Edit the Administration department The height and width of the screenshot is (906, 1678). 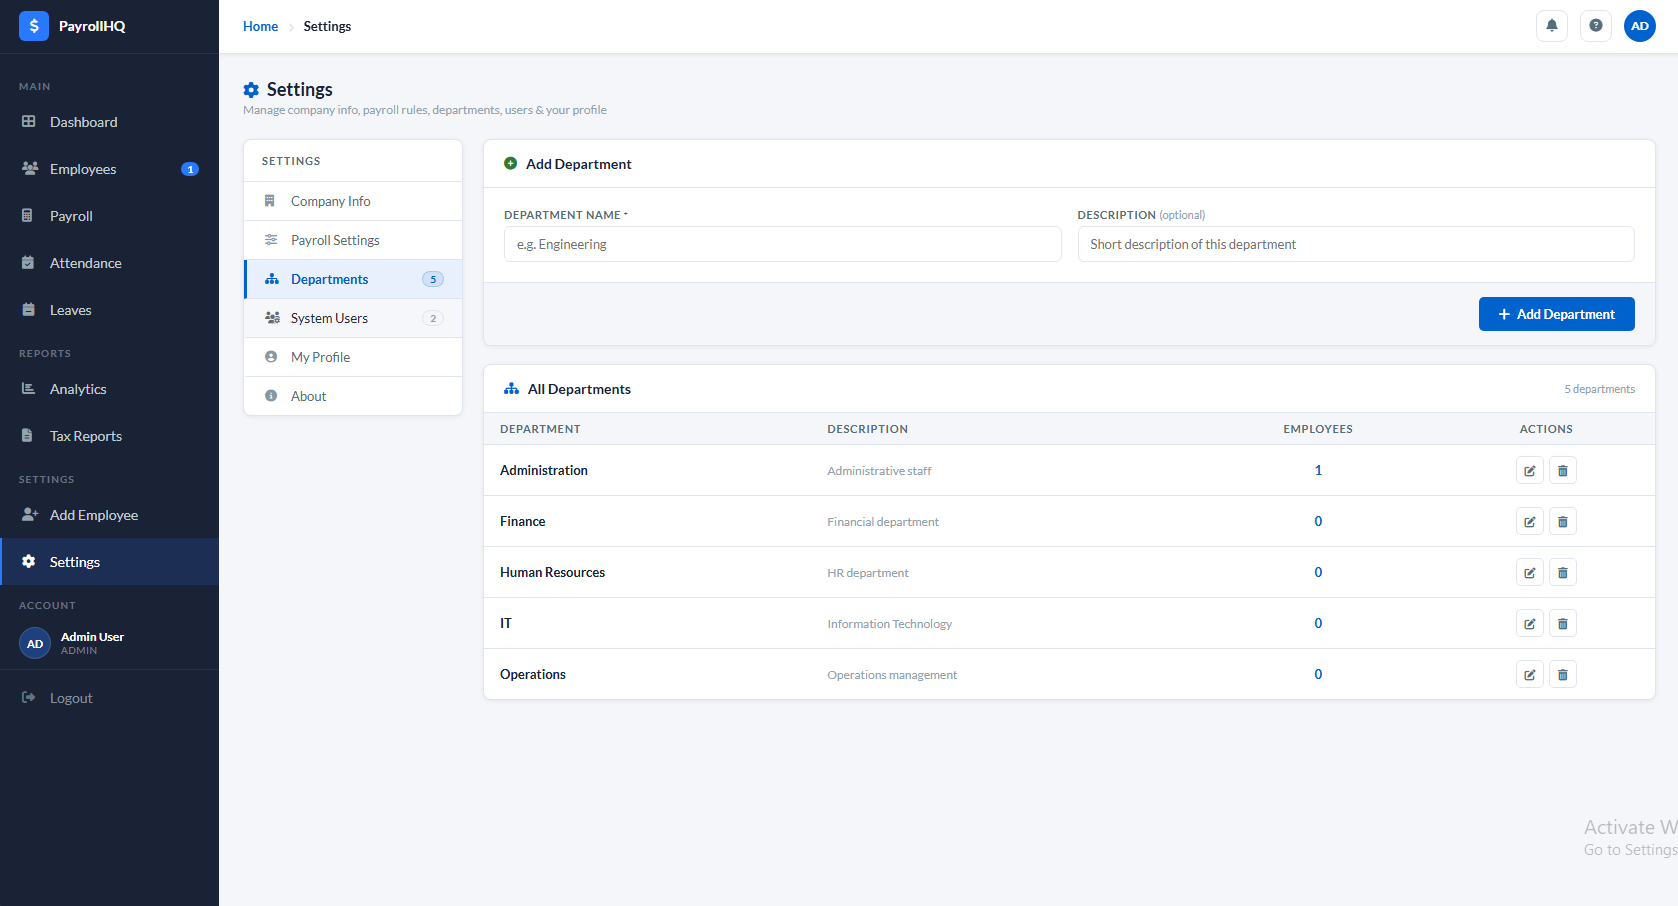point(1529,470)
